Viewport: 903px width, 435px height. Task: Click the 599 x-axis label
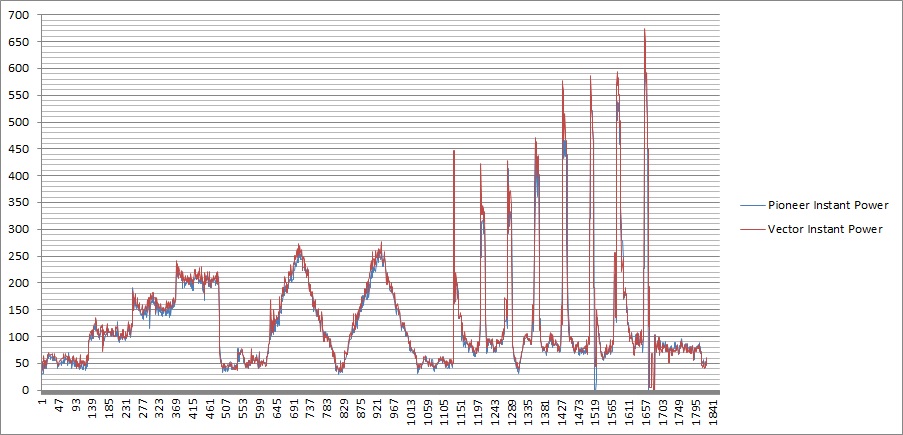click(260, 409)
